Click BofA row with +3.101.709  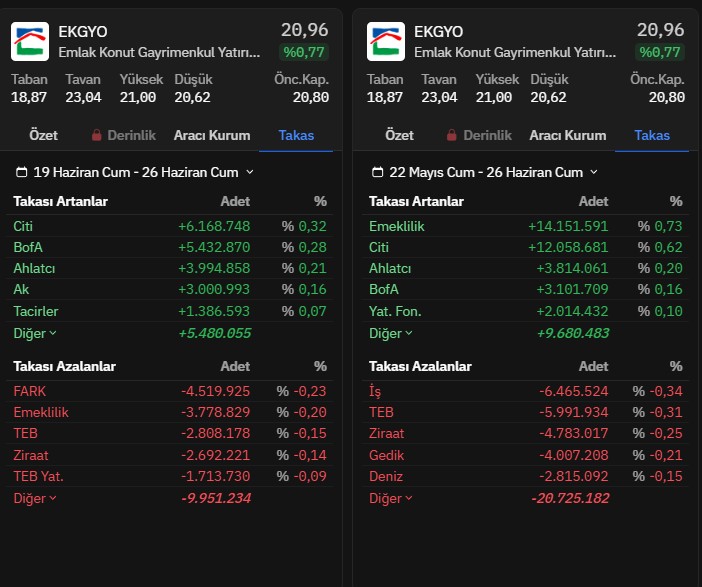(526, 289)
